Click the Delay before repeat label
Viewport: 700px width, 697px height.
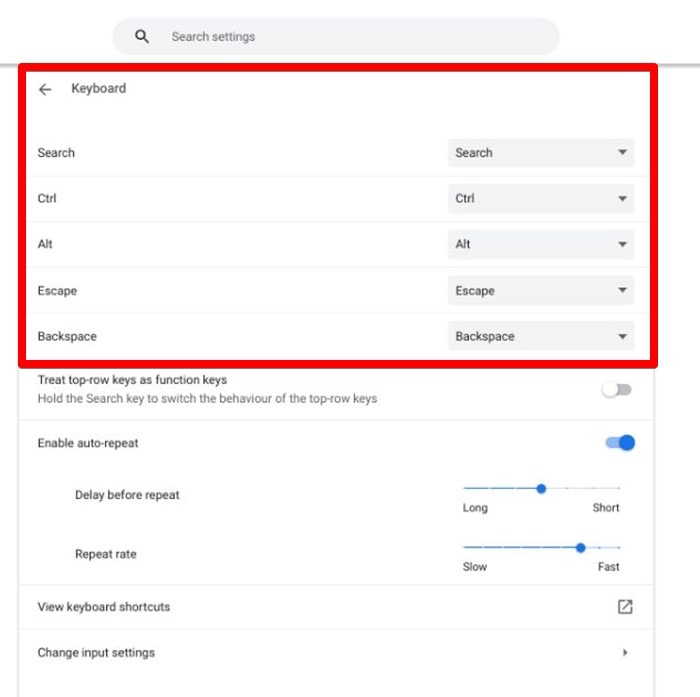pos(127,495)
